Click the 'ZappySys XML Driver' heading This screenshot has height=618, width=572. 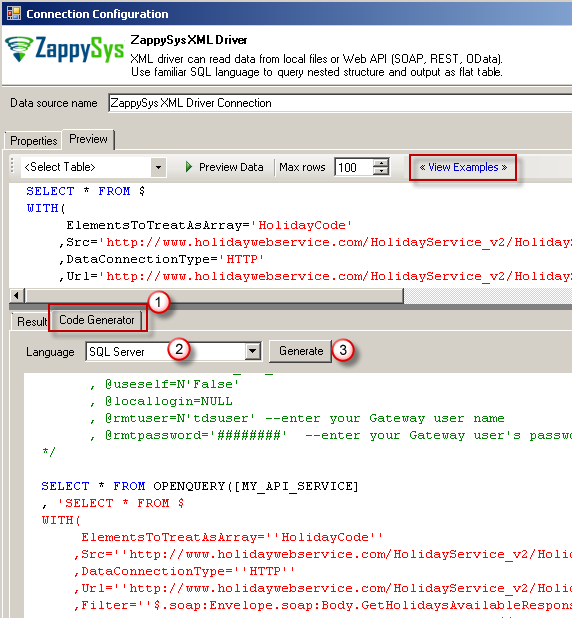[189, 40]
